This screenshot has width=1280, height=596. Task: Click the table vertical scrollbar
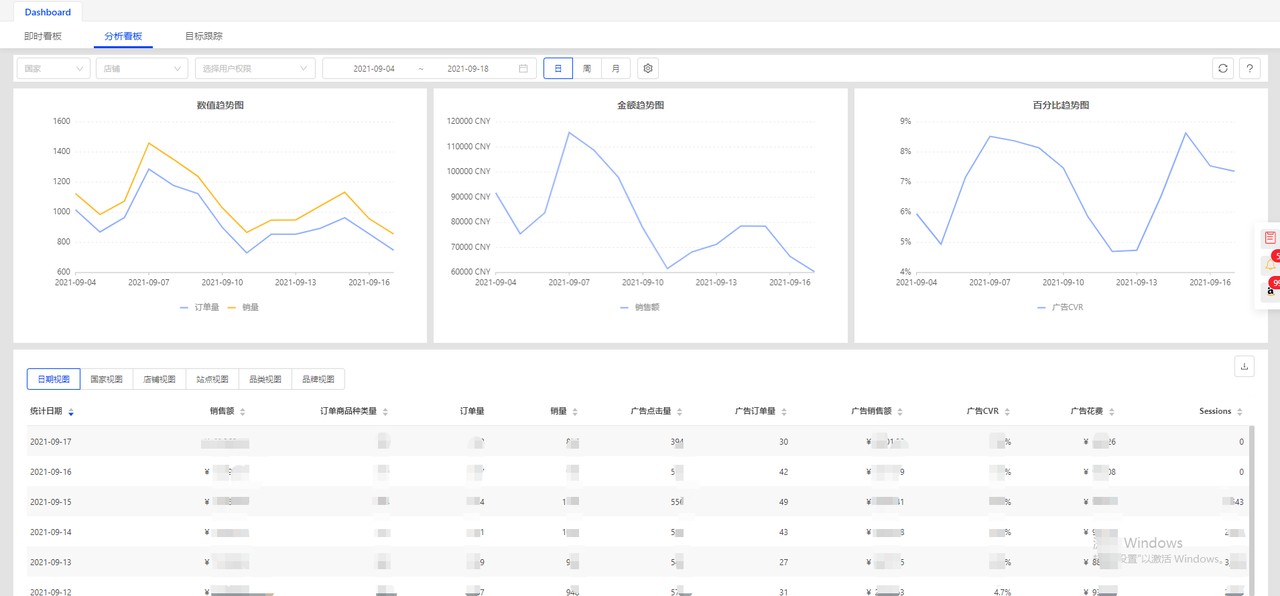coord(1252,510)
